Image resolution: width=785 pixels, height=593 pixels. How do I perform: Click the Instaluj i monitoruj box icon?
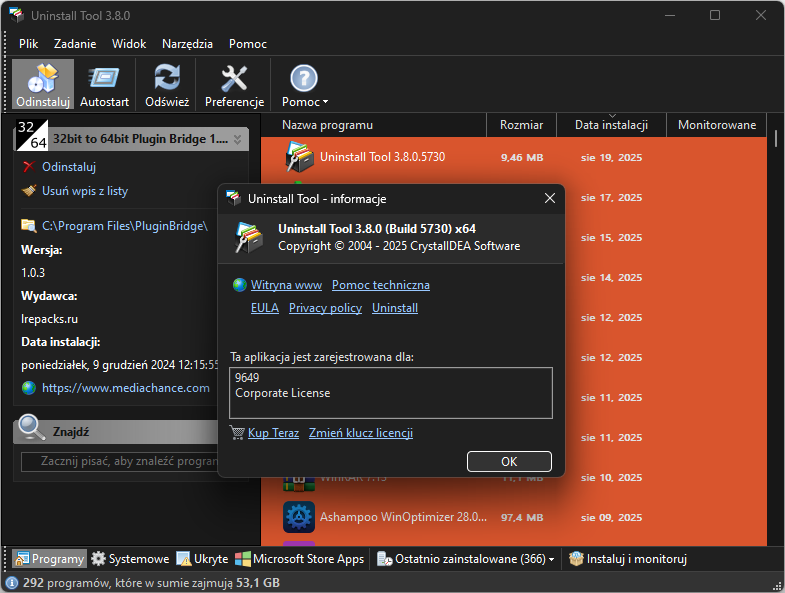(x=576, y=558)
